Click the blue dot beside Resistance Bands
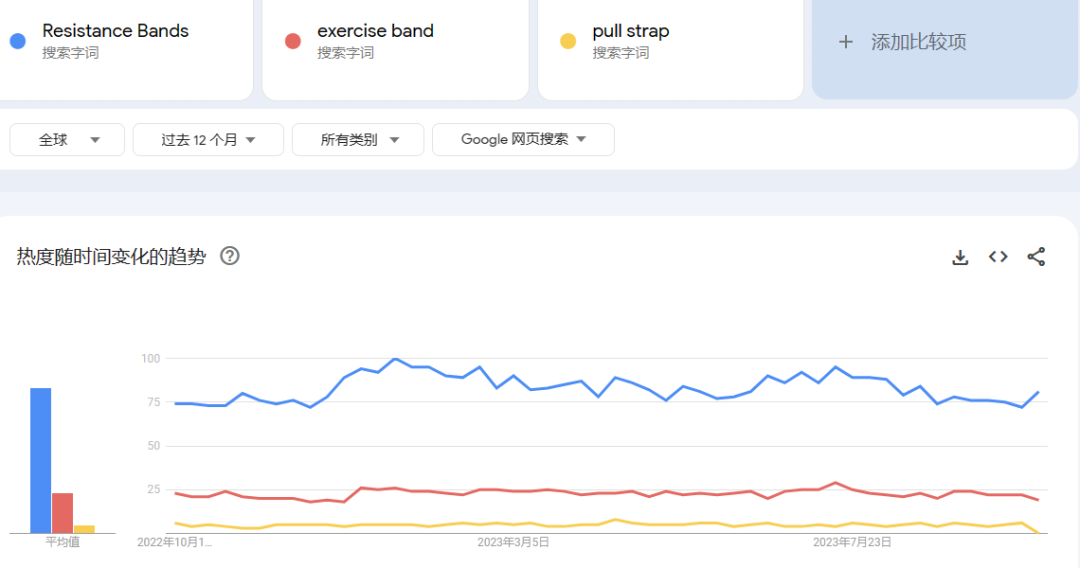1080x568 pixels. click(17, 41)
